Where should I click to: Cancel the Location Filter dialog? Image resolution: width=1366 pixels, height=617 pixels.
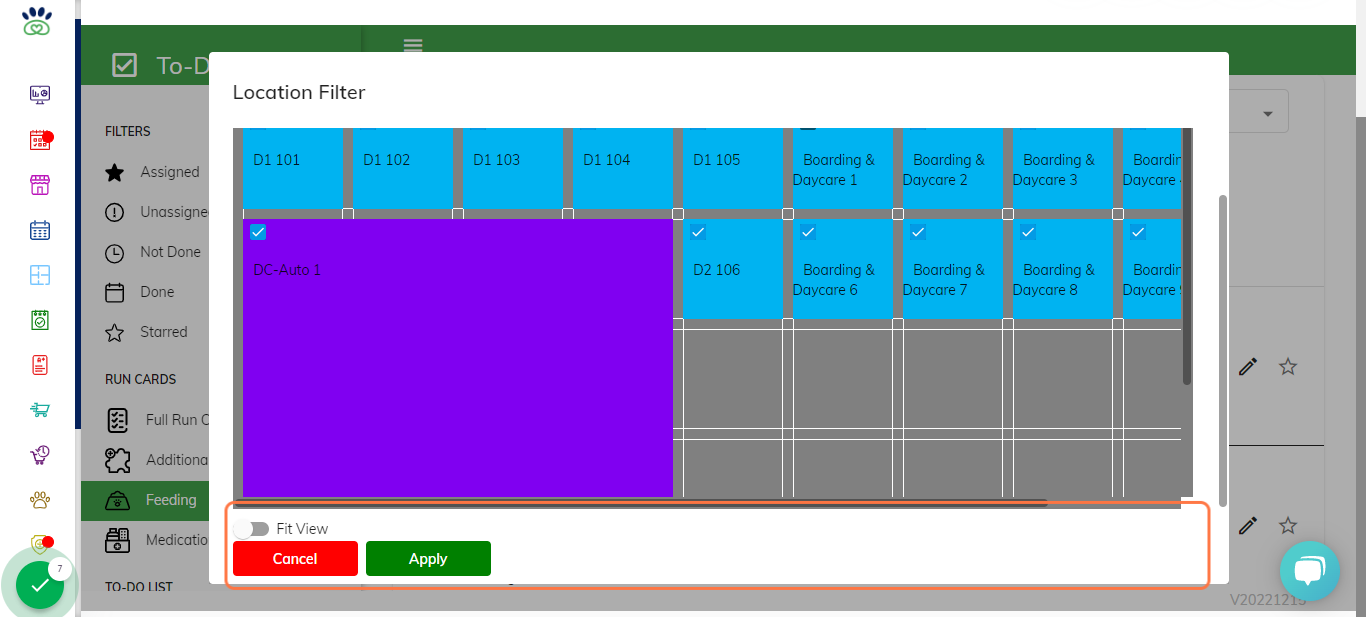coord(295,558)
